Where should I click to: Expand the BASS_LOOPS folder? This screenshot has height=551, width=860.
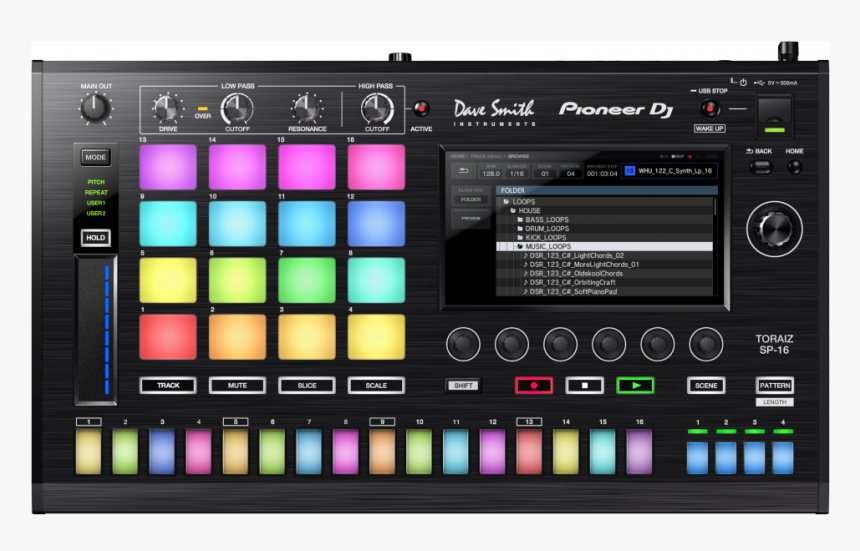[x=604, y=219]
